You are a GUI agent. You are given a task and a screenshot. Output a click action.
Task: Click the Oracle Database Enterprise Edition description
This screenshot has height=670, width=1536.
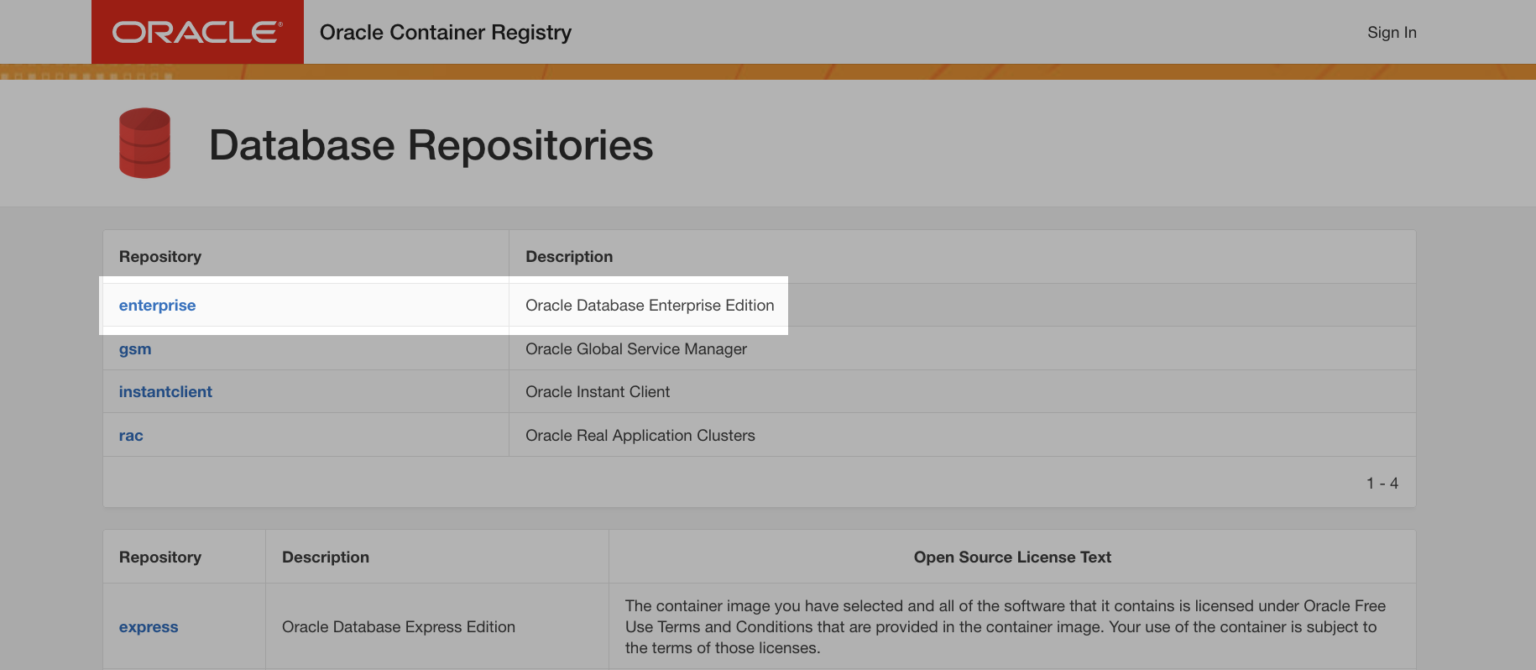[650, 305]
